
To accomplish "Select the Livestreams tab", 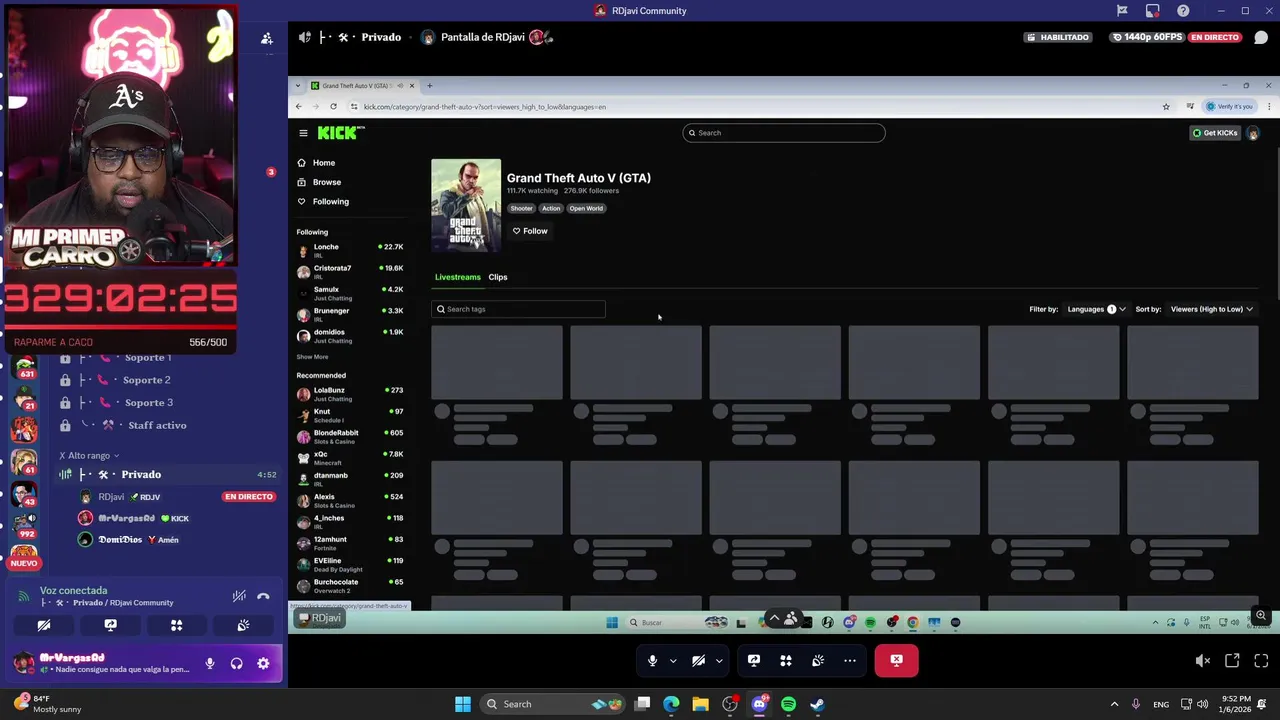I will [x=458, y=277].
